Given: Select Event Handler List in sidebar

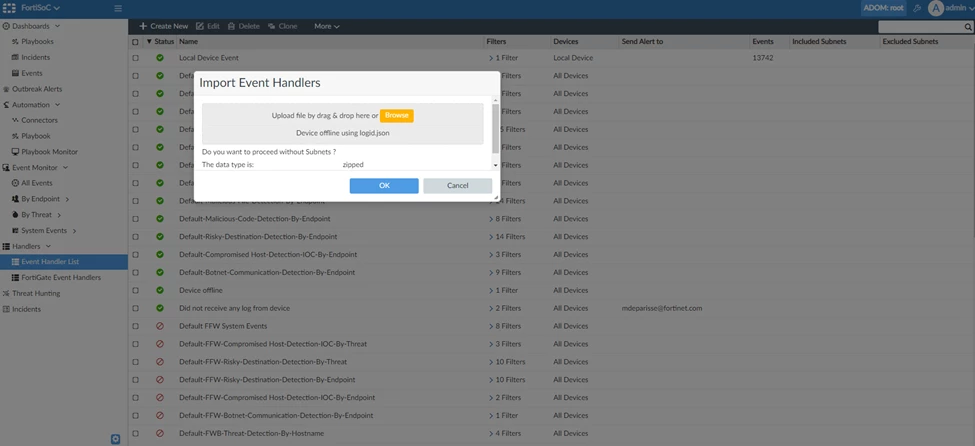Looking at the screenshot, I should tap(64, 262).
